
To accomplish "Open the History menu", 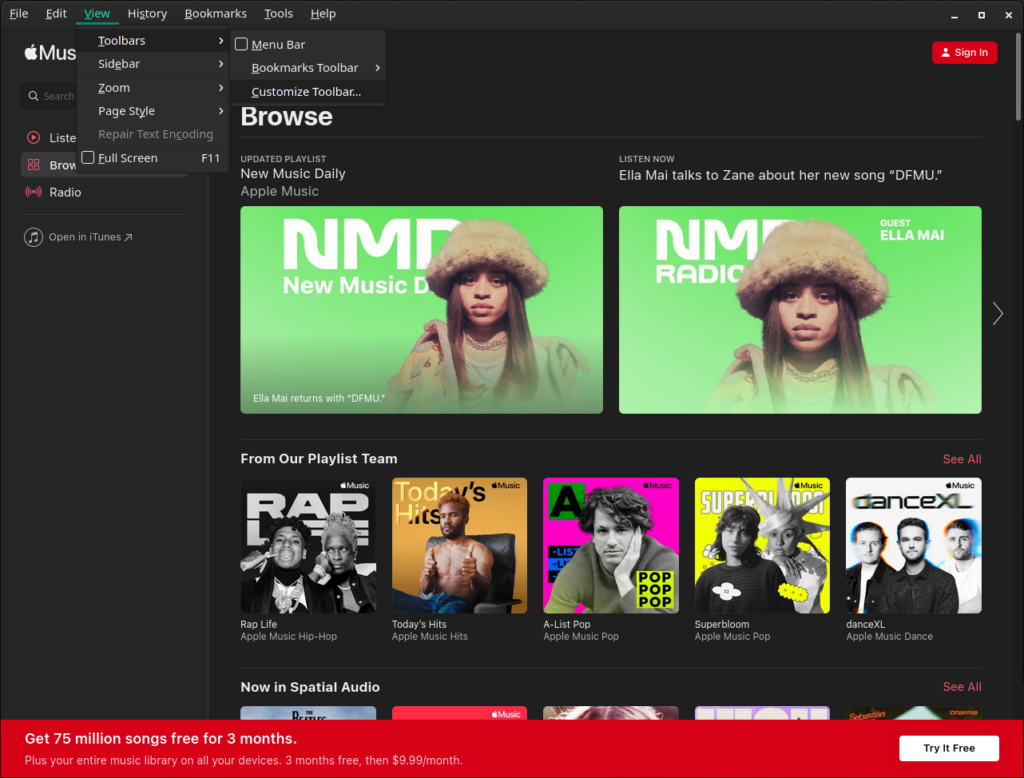I will pos(147,13).
